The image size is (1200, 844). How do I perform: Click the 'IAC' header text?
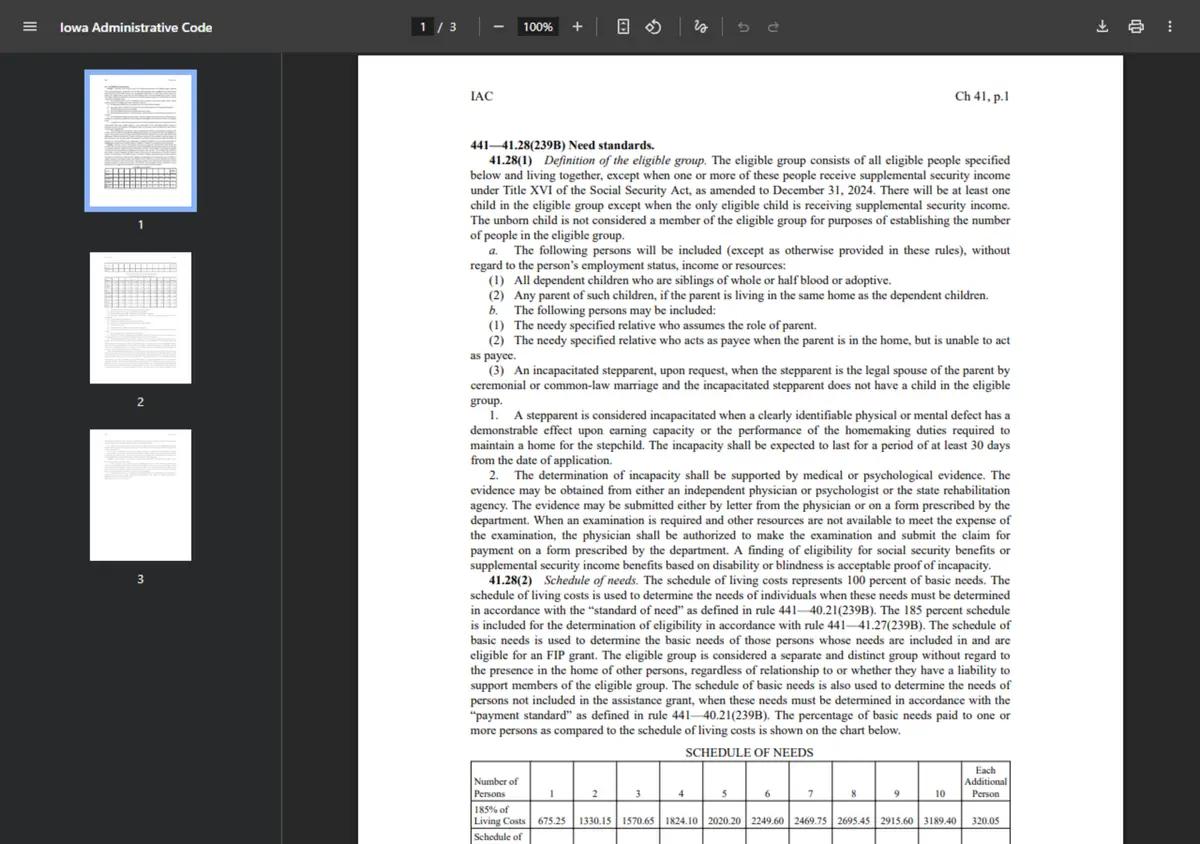[x=481, y=97]
